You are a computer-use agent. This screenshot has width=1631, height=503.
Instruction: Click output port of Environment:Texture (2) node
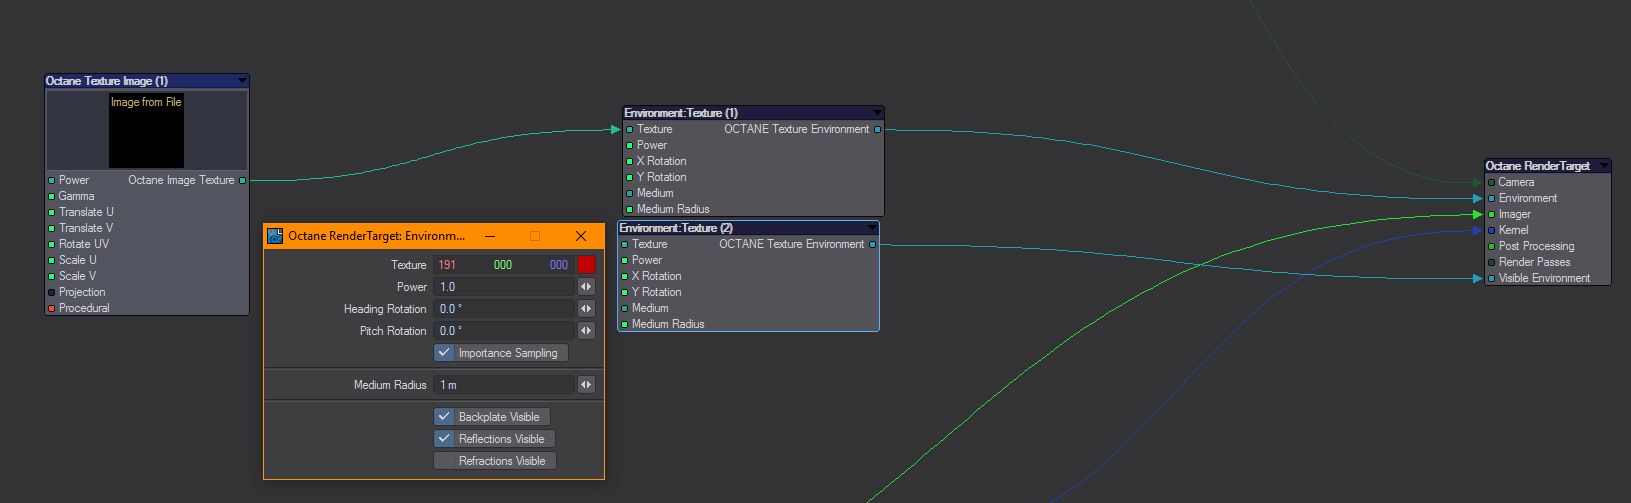point(873,245)
